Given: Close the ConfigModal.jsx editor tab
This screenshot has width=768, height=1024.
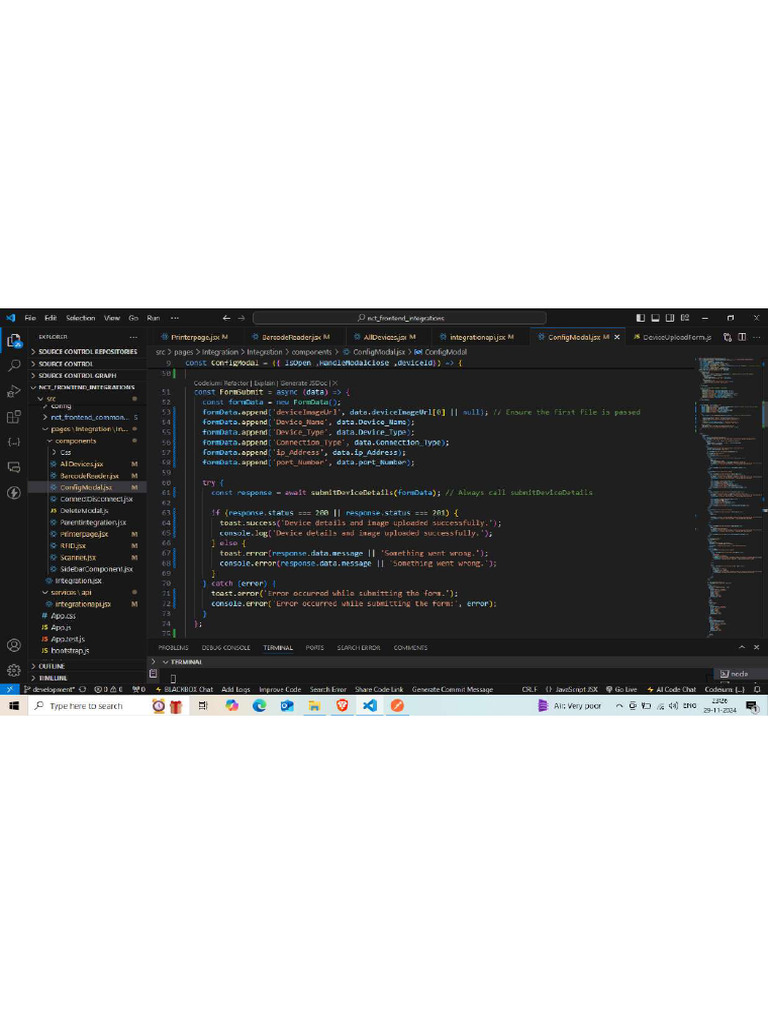Looking at the screenshot, I should pyautogui.click(x=617, y=337).
